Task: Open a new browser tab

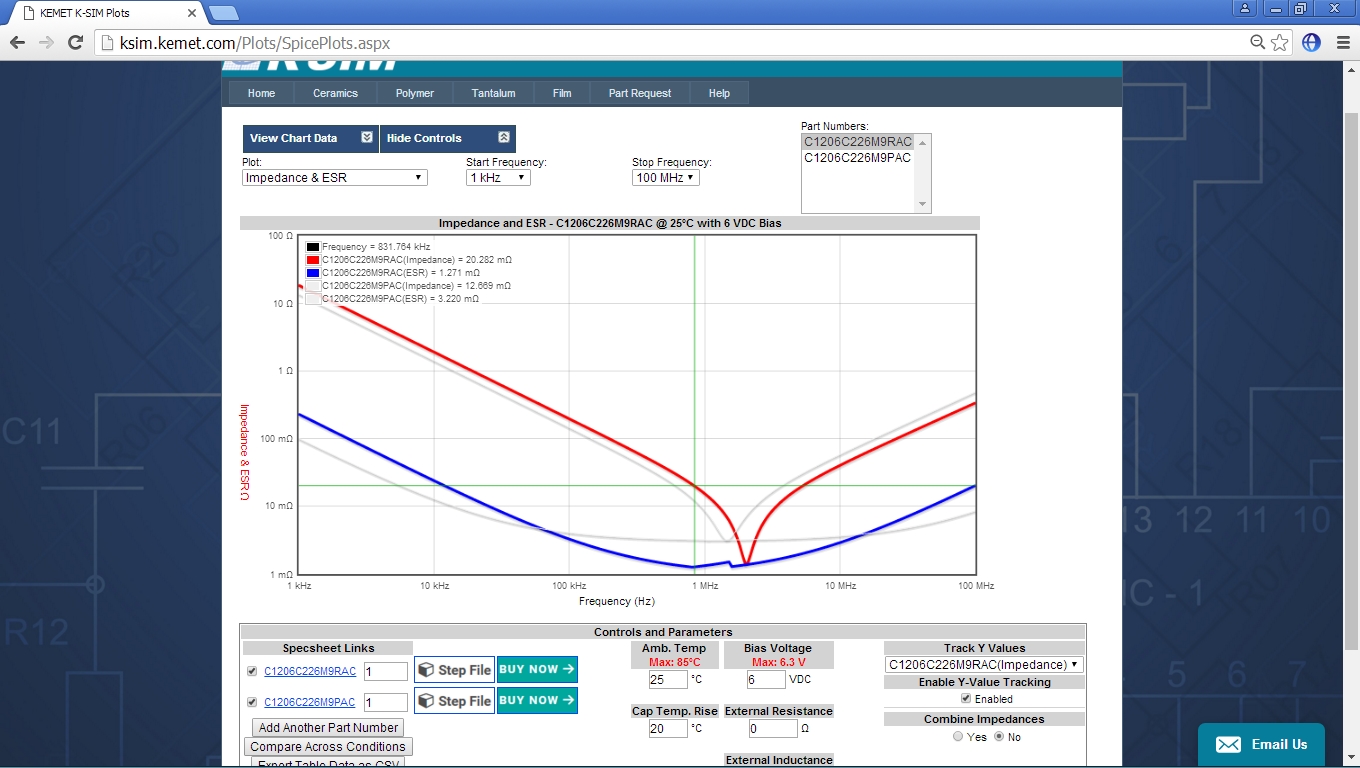Action: coord(222,13)
